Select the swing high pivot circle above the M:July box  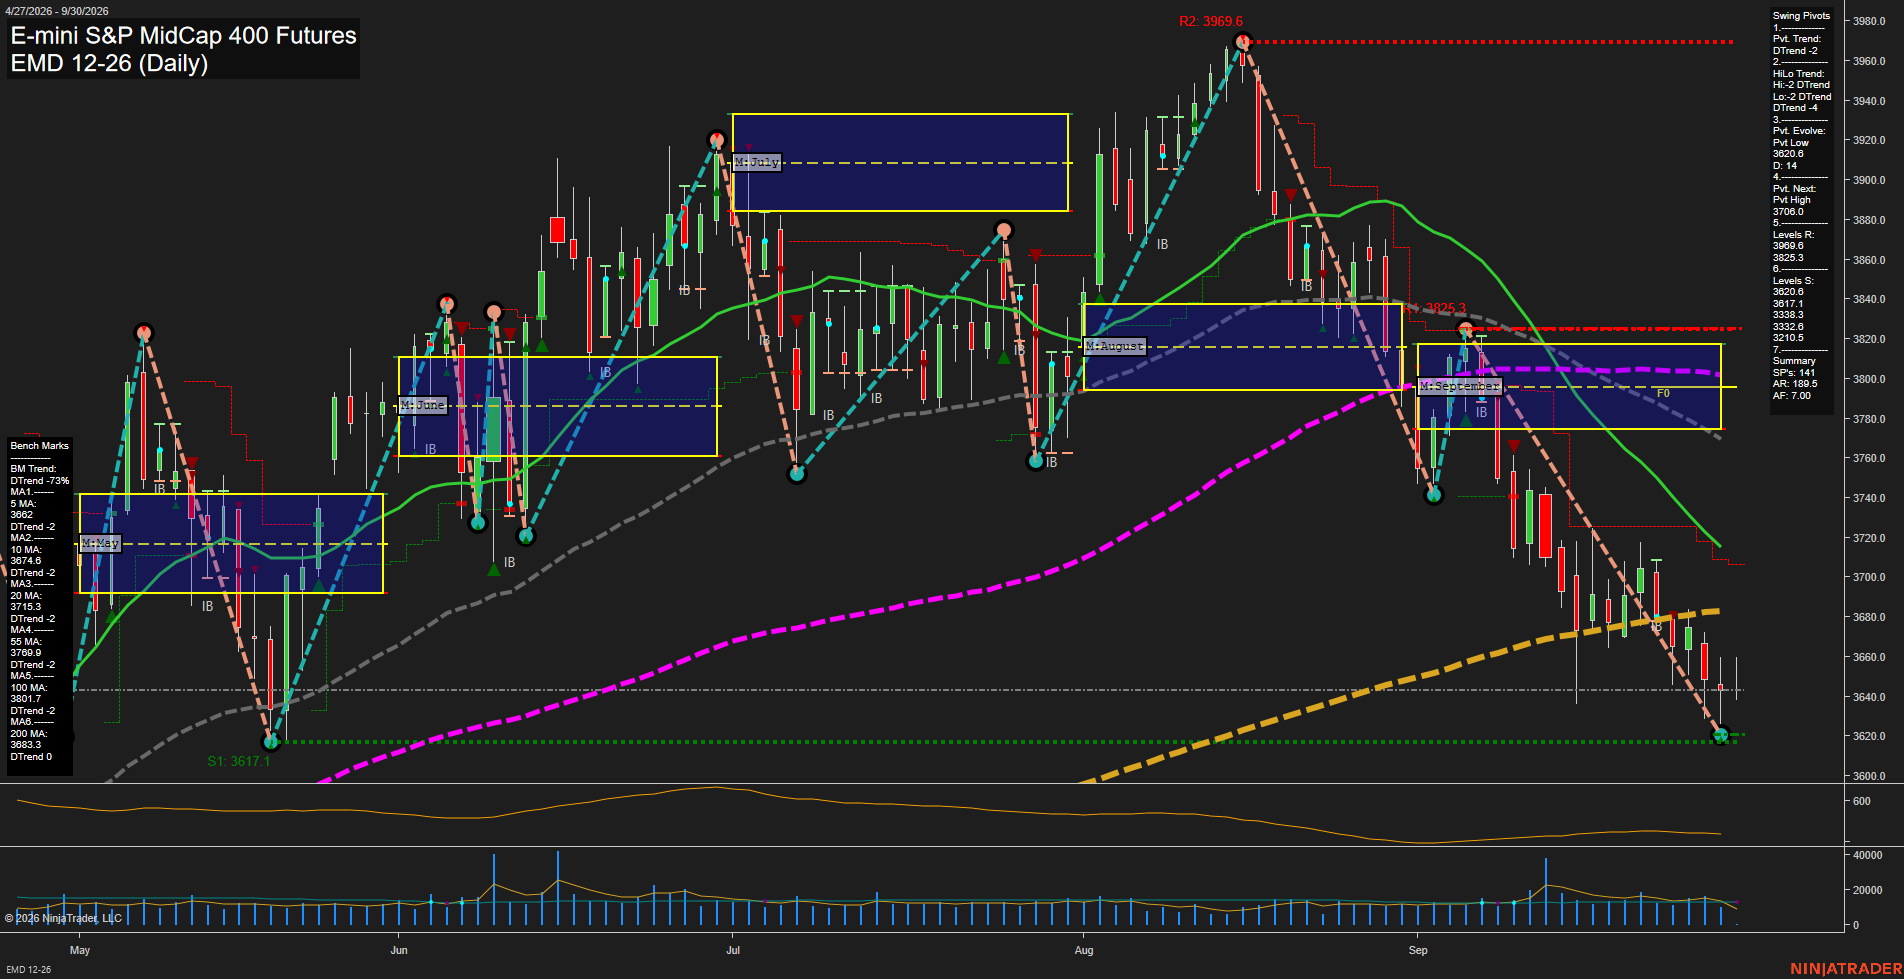pyautogui.click(x=716, y=140)
